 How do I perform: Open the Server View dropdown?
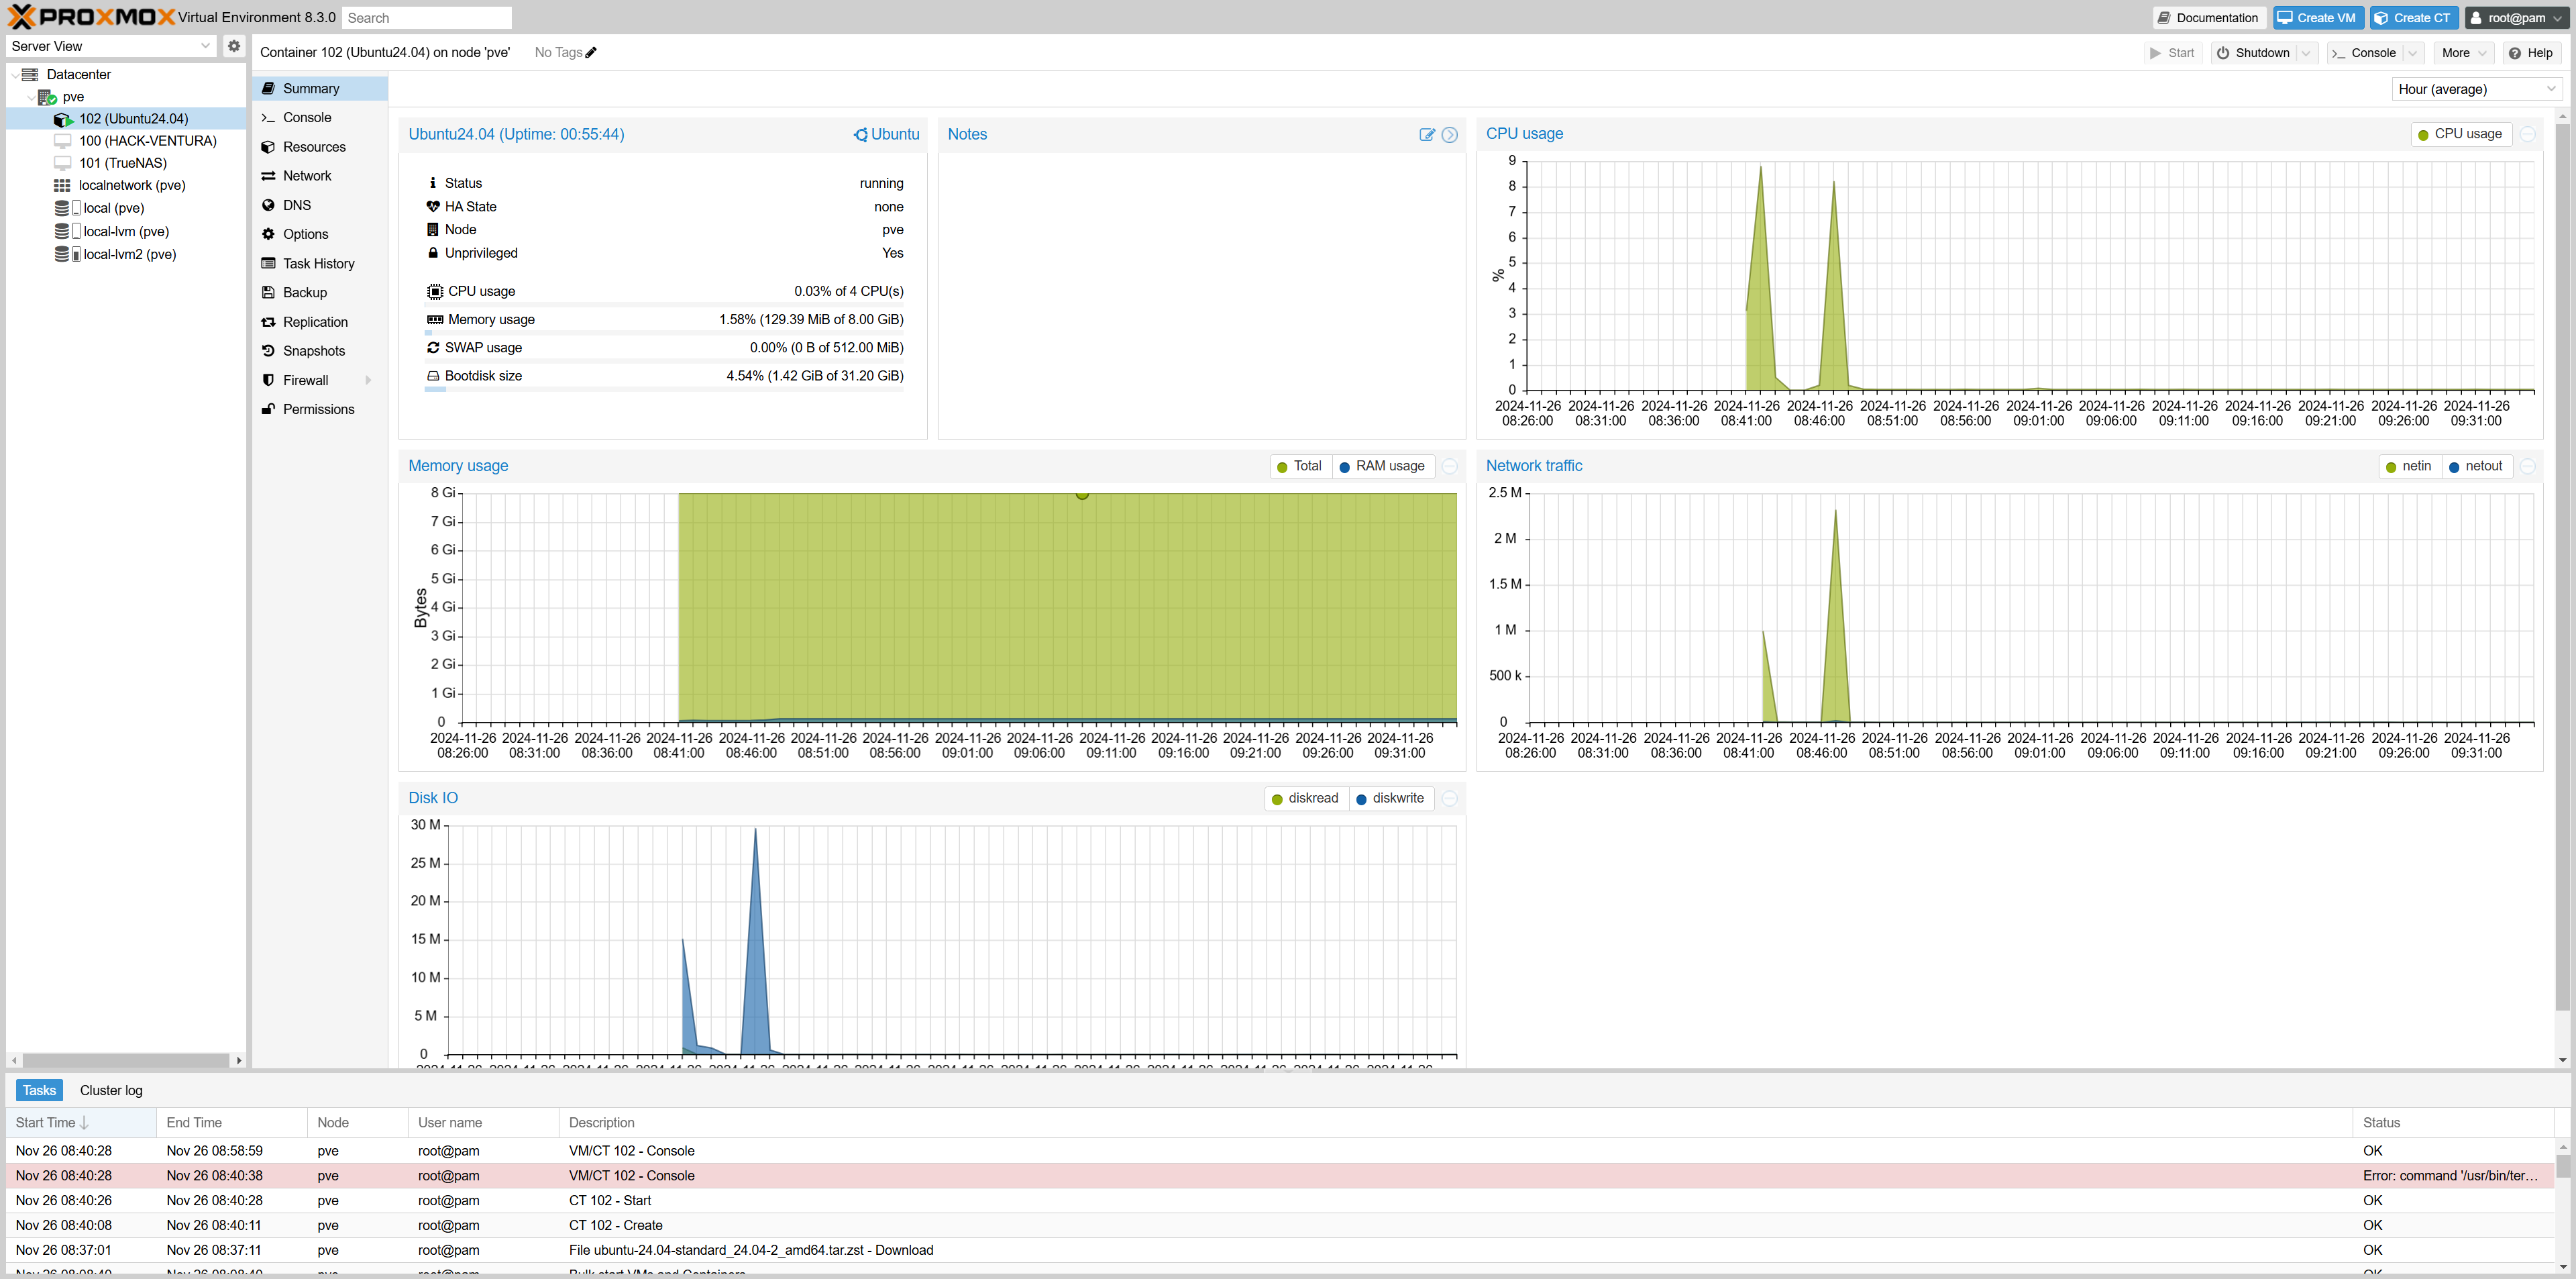(x=110, y=46)
